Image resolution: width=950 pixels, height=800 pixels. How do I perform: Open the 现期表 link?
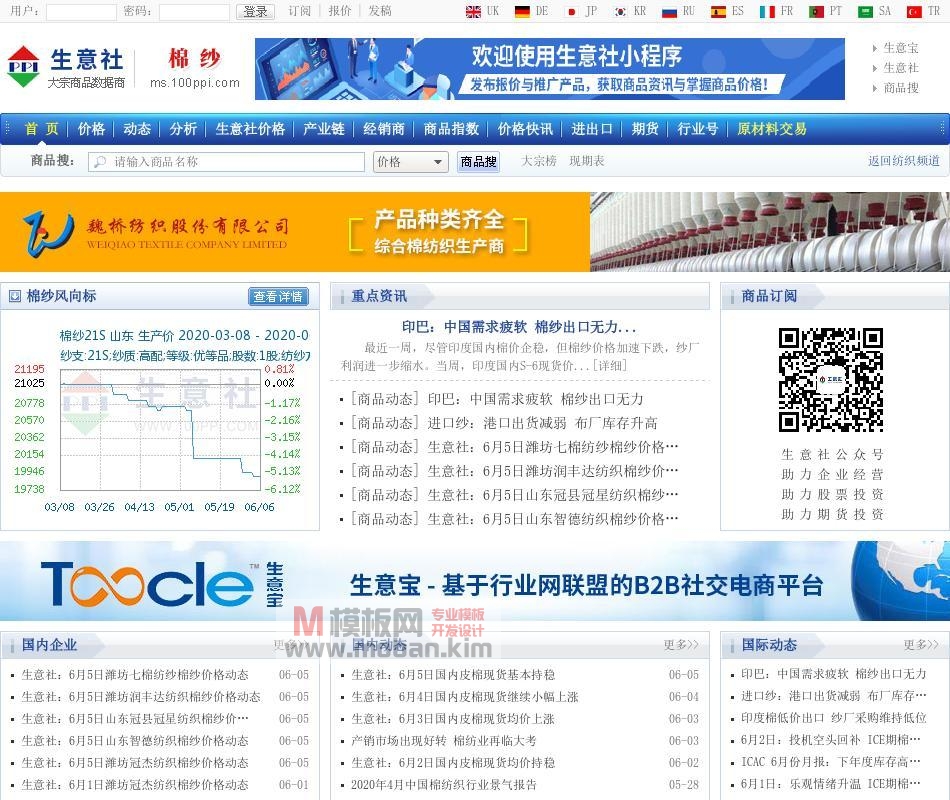coord(586,161)
